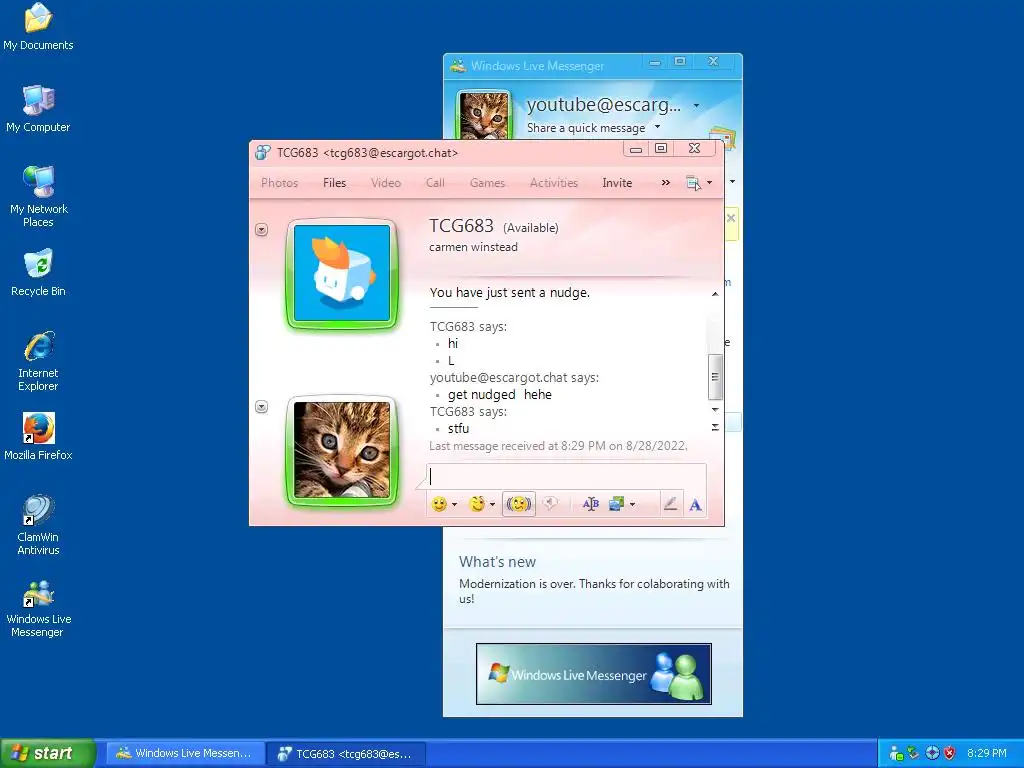Expand background picker dropdown arrow
Screen dimensions: 1024x768
632,504
